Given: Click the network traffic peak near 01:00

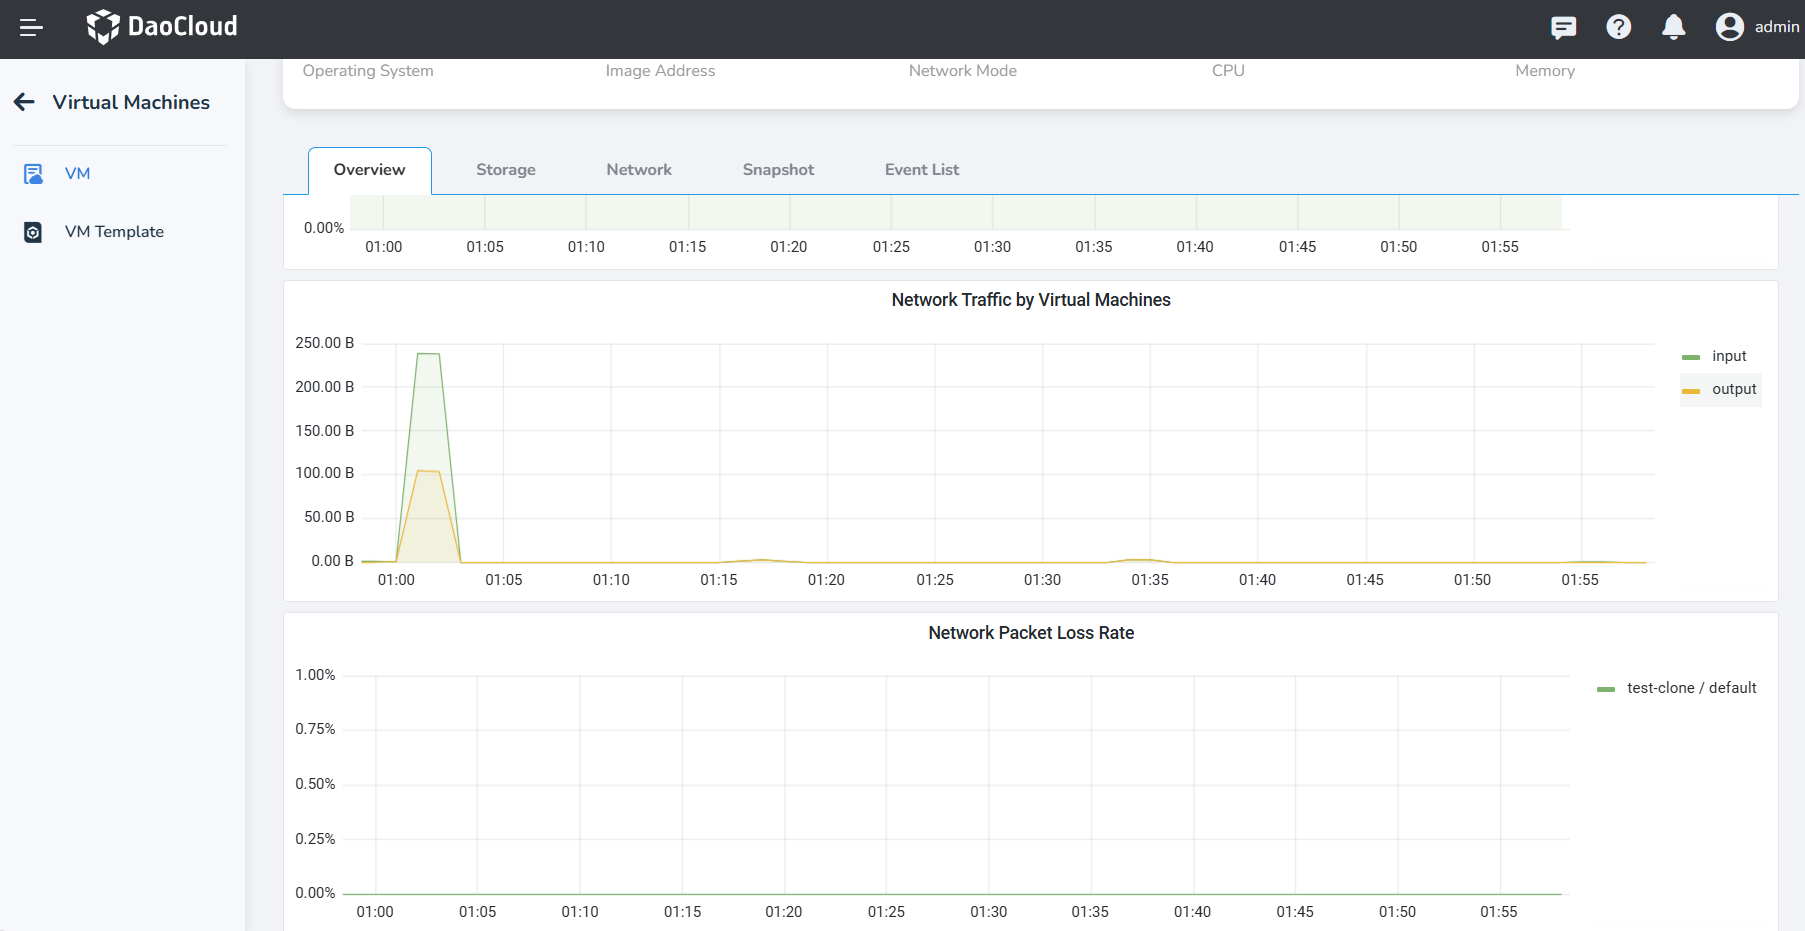Looking at the screenshot, I should (x=428, y=354).
